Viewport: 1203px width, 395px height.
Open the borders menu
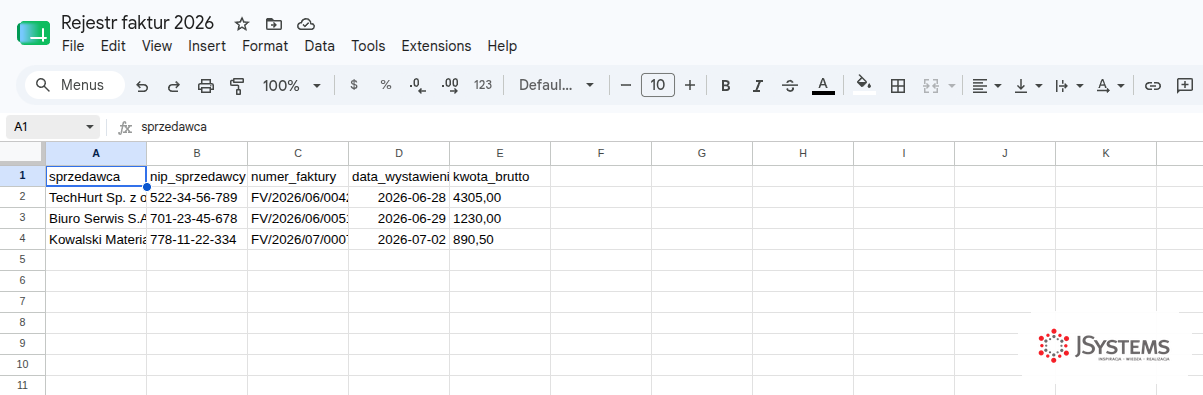[x=898, y=86]
